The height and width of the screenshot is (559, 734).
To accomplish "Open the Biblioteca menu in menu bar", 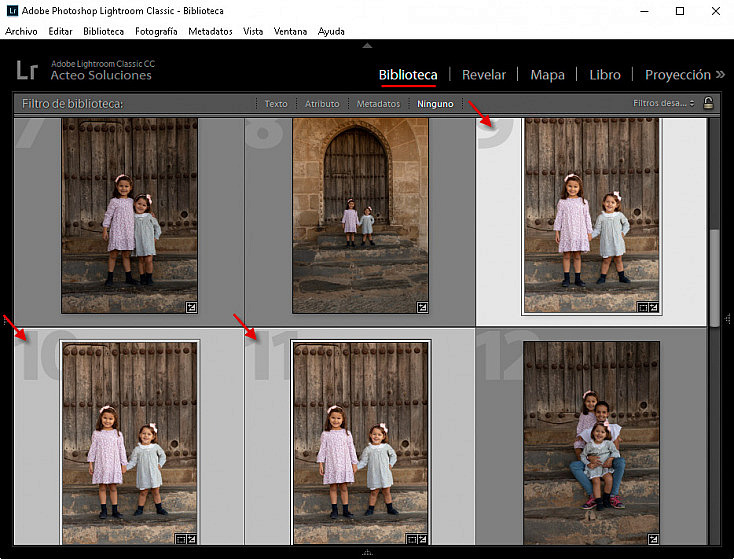I will pyautogui.click(x=103, y=31).
